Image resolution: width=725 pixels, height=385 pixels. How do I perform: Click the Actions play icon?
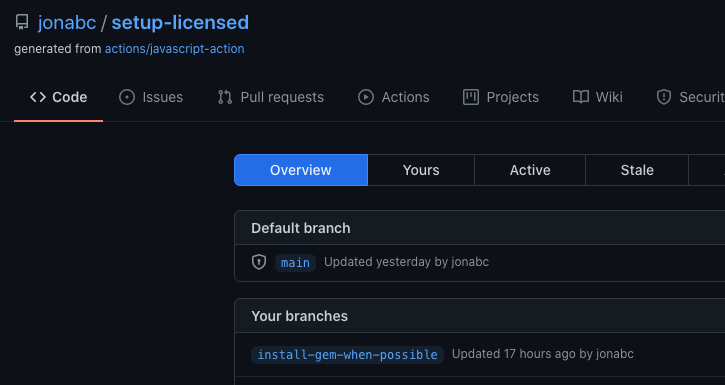coord(366,97)
